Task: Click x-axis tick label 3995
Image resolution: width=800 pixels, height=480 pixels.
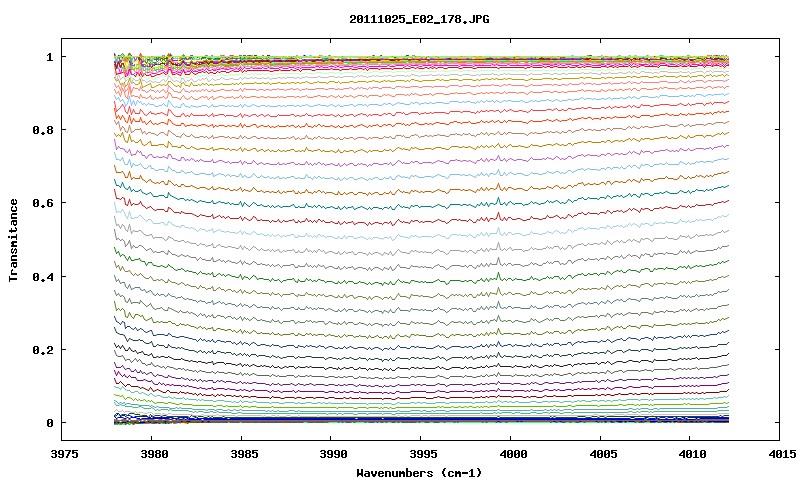Action: 424,454
